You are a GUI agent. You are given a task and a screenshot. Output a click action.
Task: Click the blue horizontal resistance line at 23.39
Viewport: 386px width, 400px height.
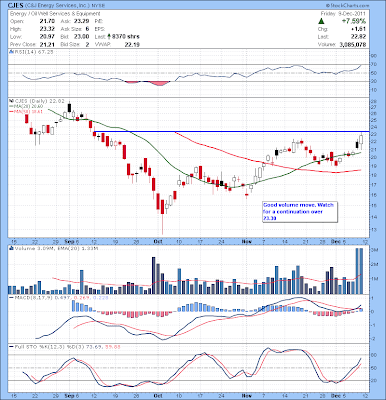tap(232, 132)
